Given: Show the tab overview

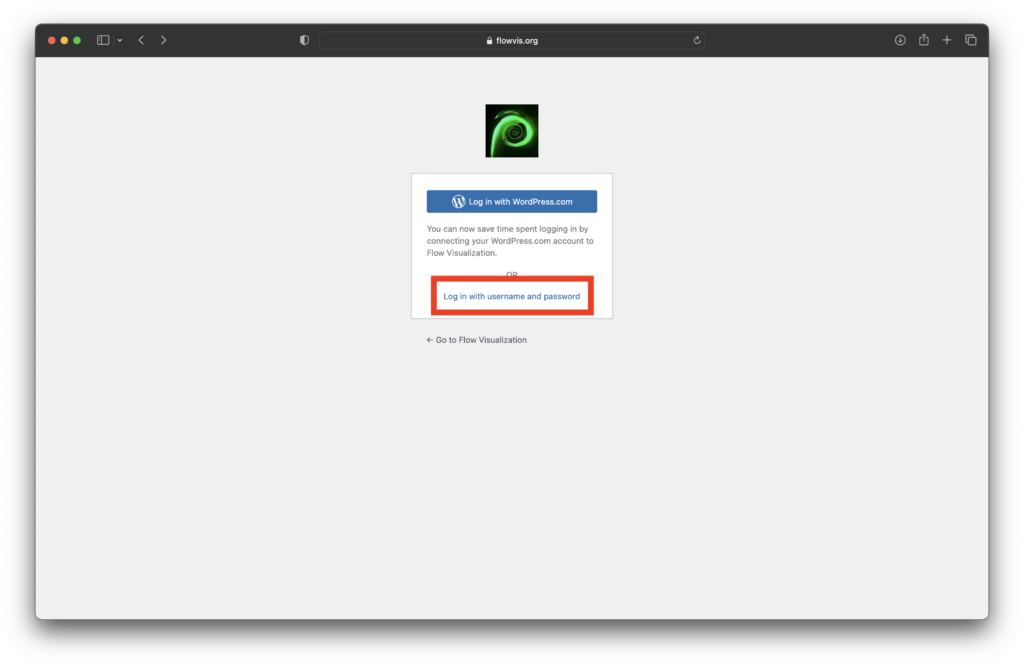Looking at the screenshot, I should coord(970,40).
